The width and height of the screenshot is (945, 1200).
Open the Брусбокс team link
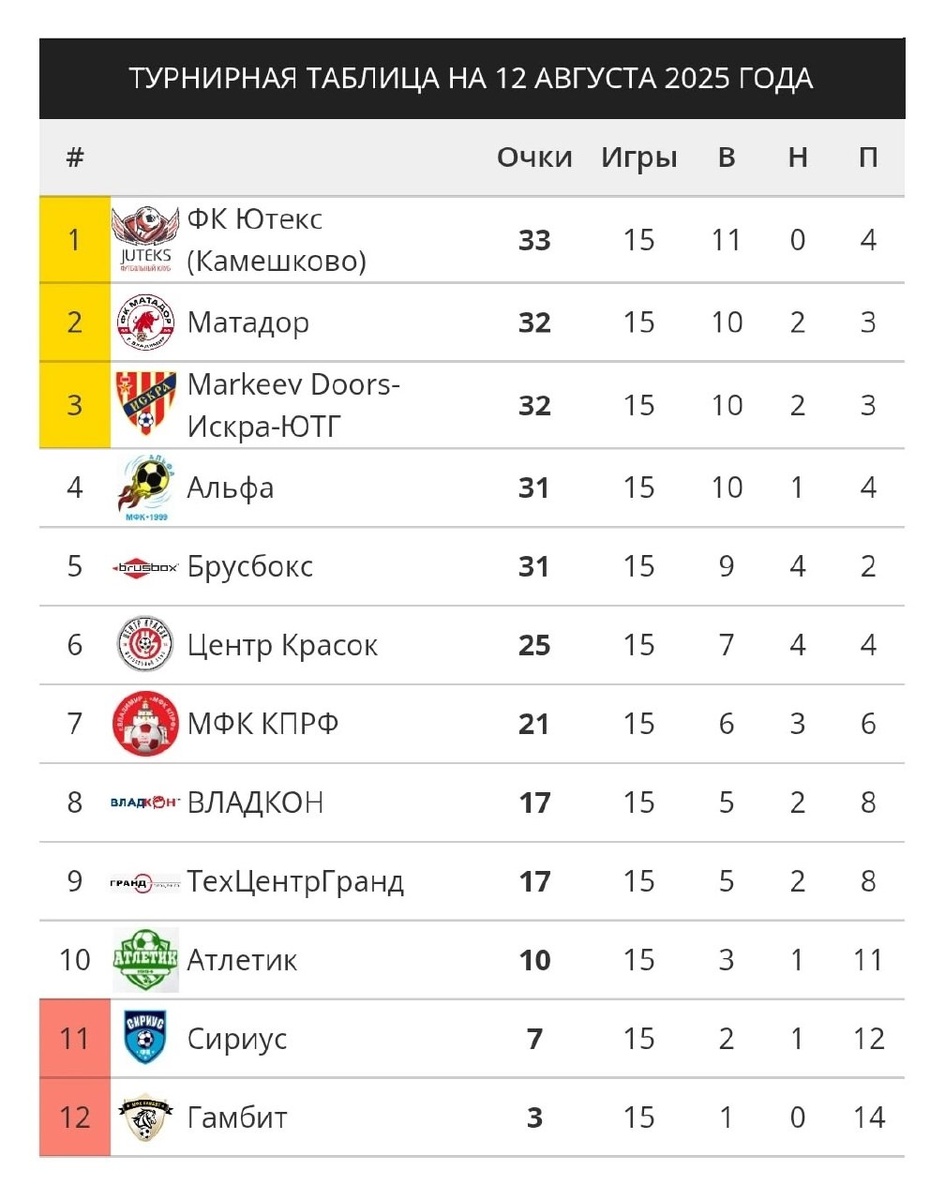click(x=250, y=567)
